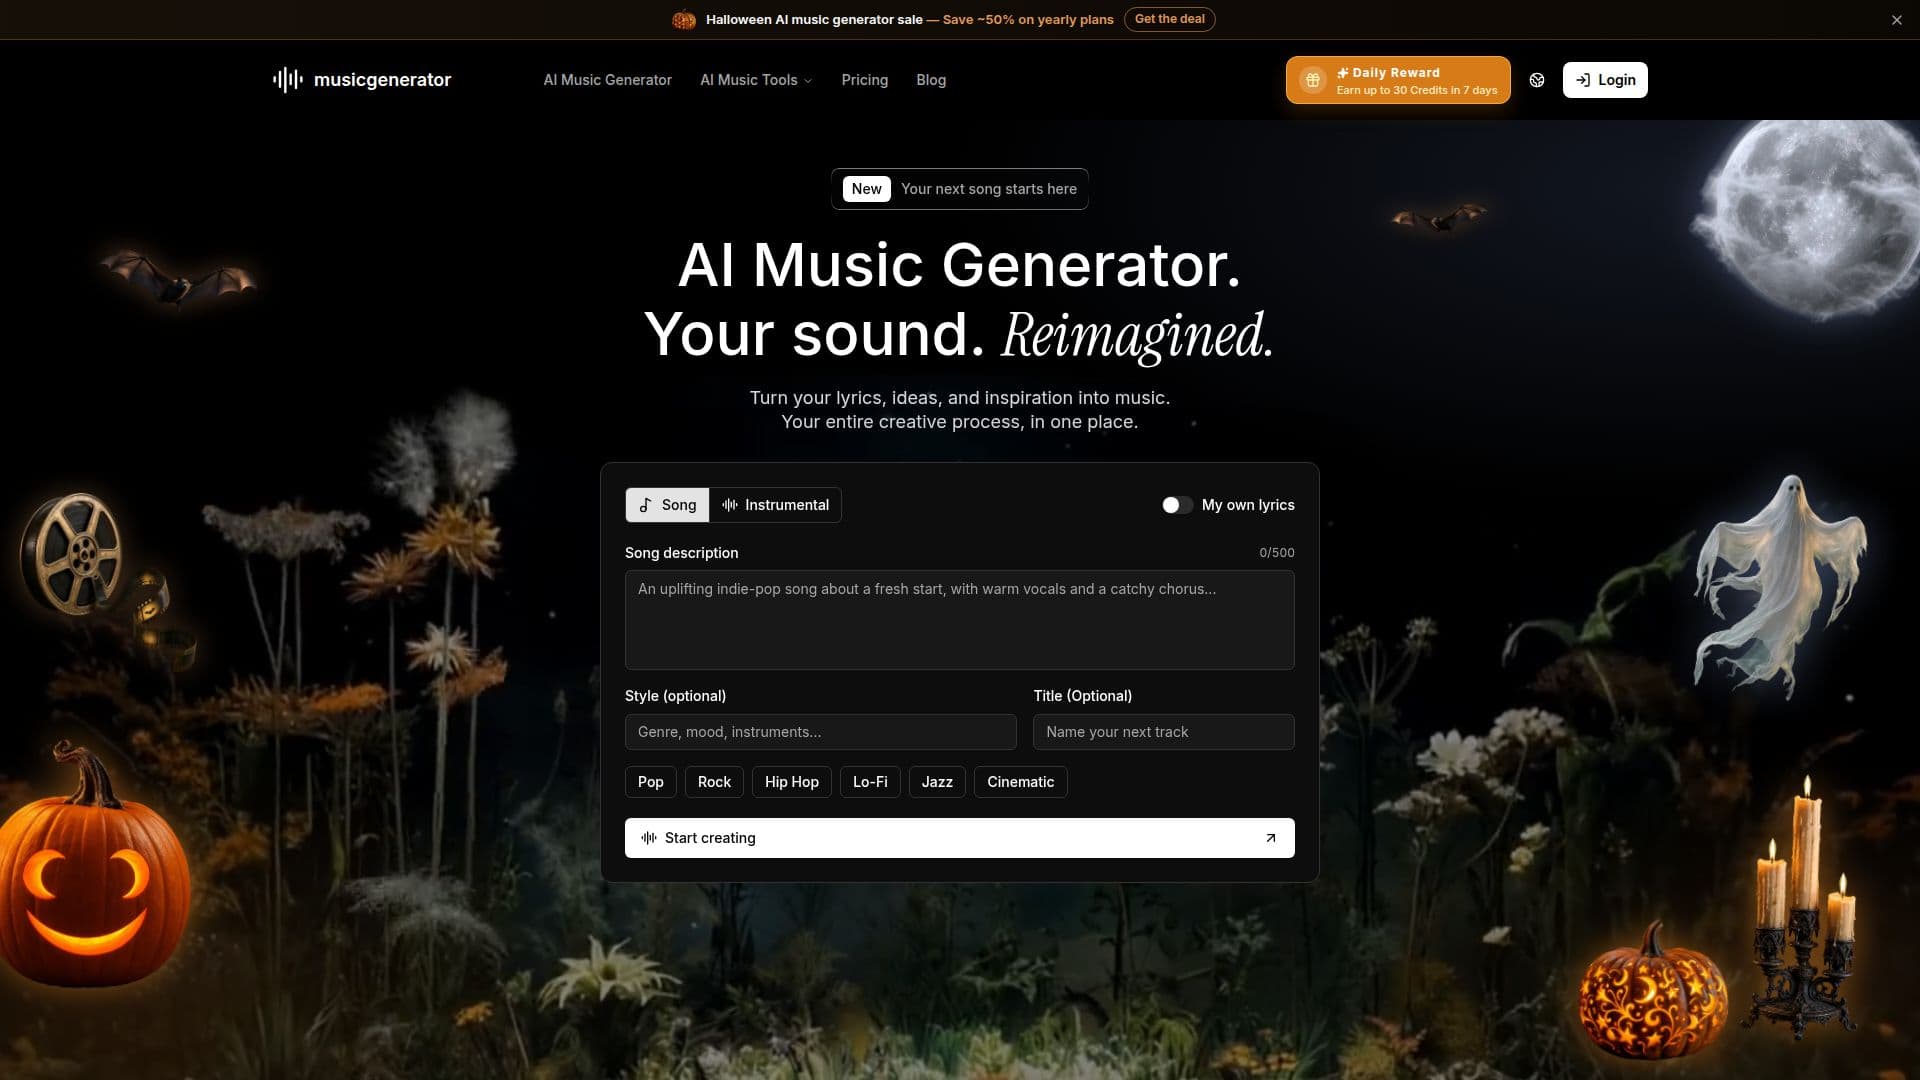Click the musicgenerator waveform logo icon
Image resolution: width=1920 pixels, height=1080 pixels.
click(288, 80)
